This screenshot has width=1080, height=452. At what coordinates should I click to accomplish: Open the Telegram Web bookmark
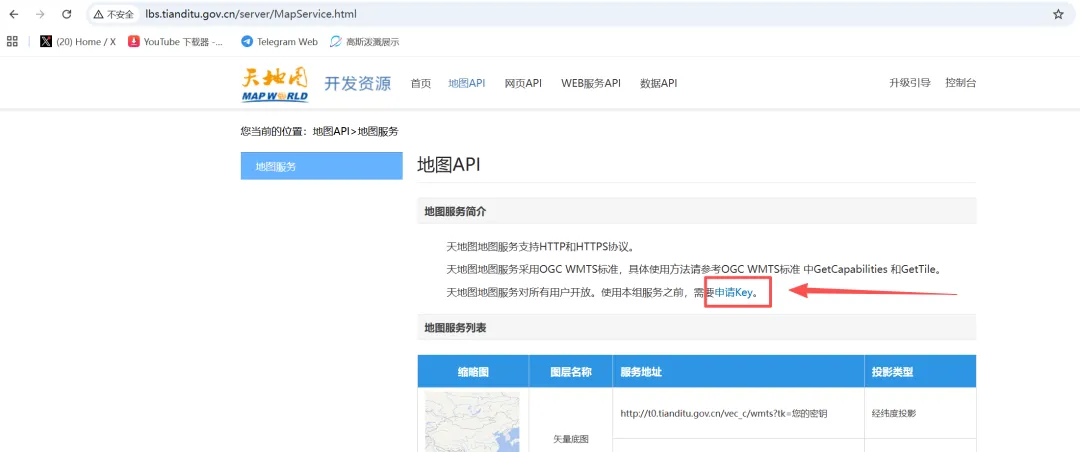(x=280, y=41)
